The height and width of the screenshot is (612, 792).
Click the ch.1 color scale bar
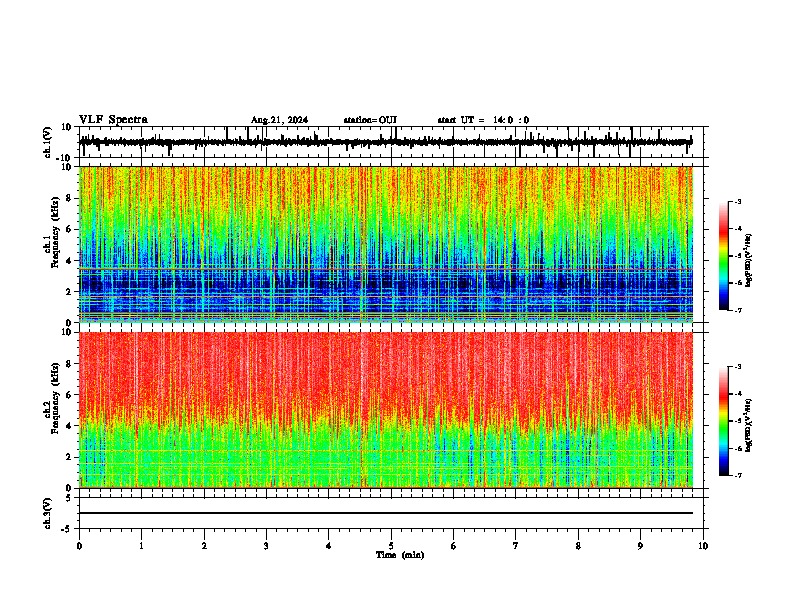[724, 256]
